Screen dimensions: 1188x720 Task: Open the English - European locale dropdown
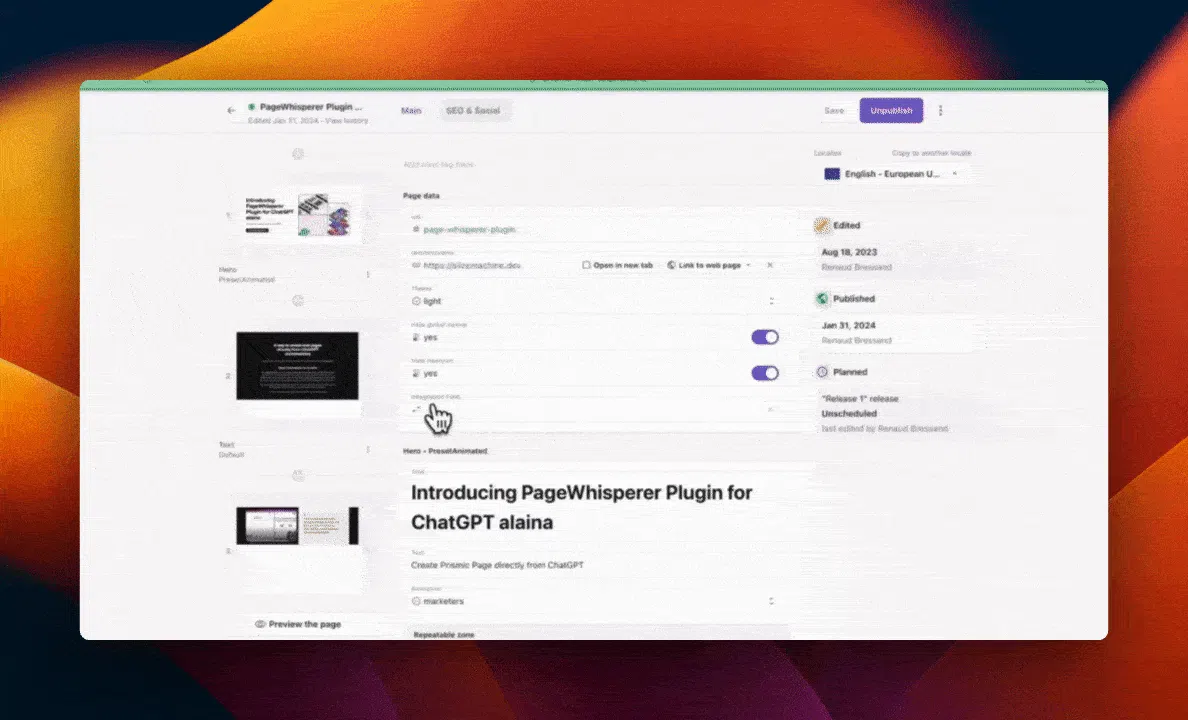pos(890,173)
